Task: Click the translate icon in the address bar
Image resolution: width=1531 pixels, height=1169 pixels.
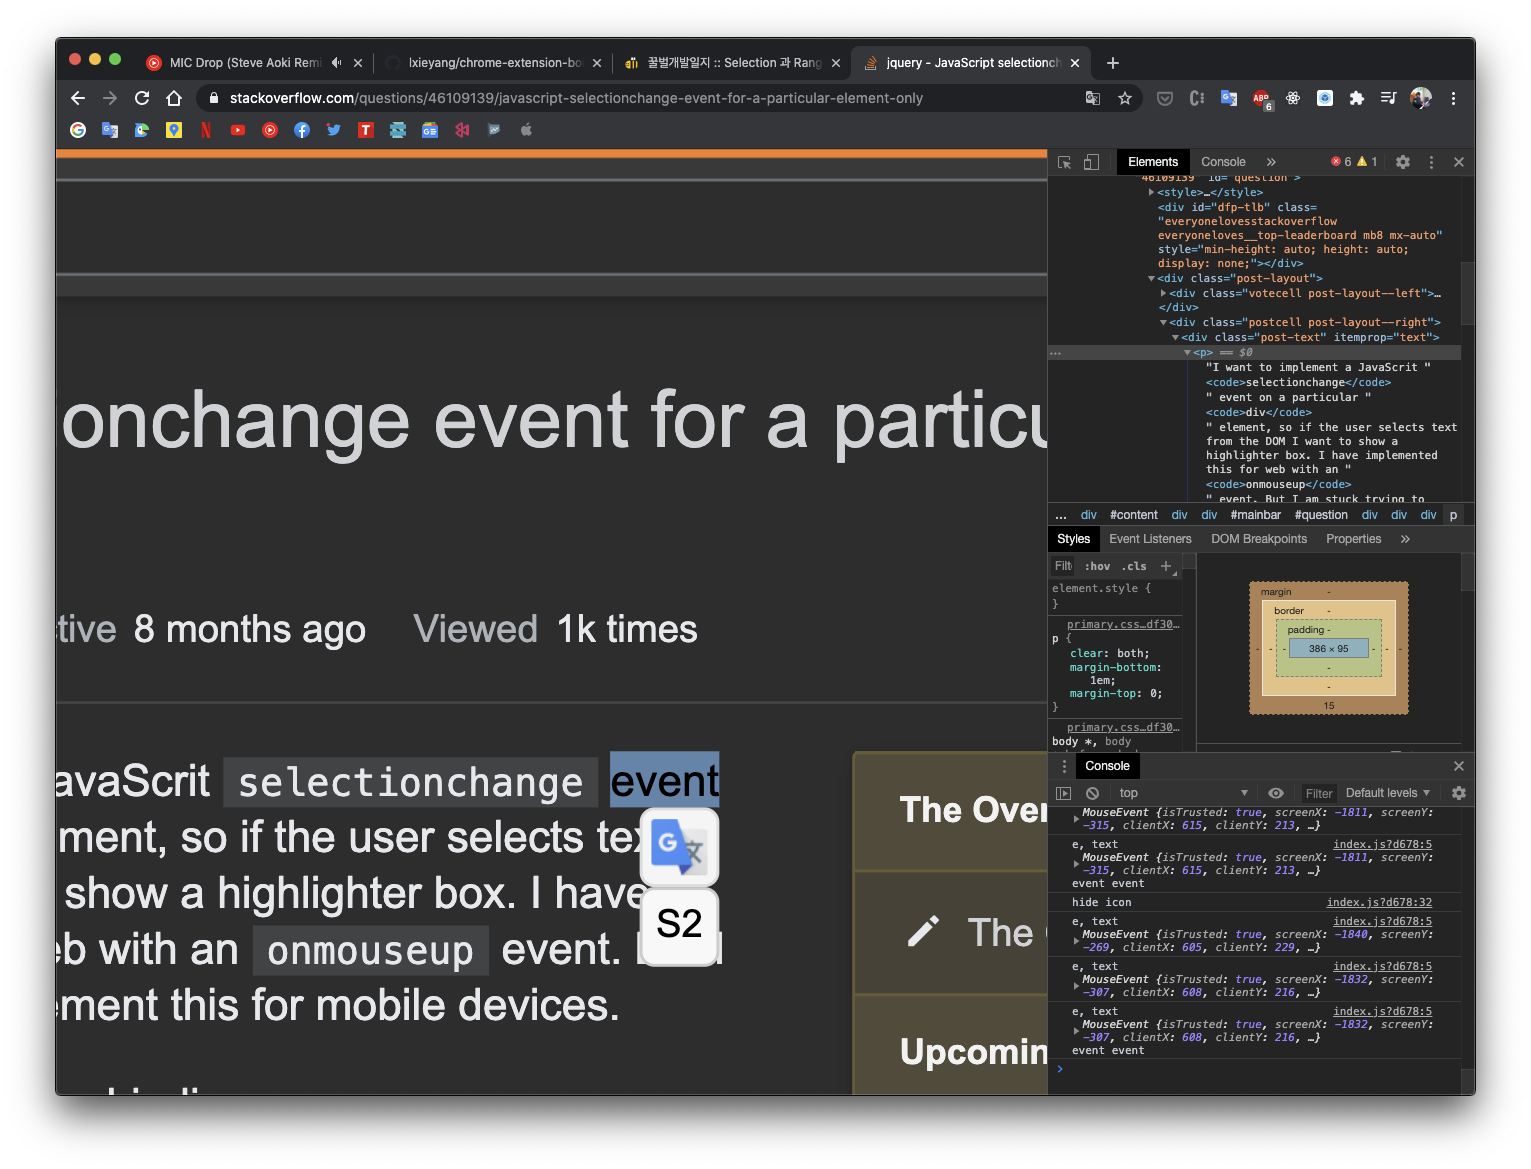Action: (1093, 98)
